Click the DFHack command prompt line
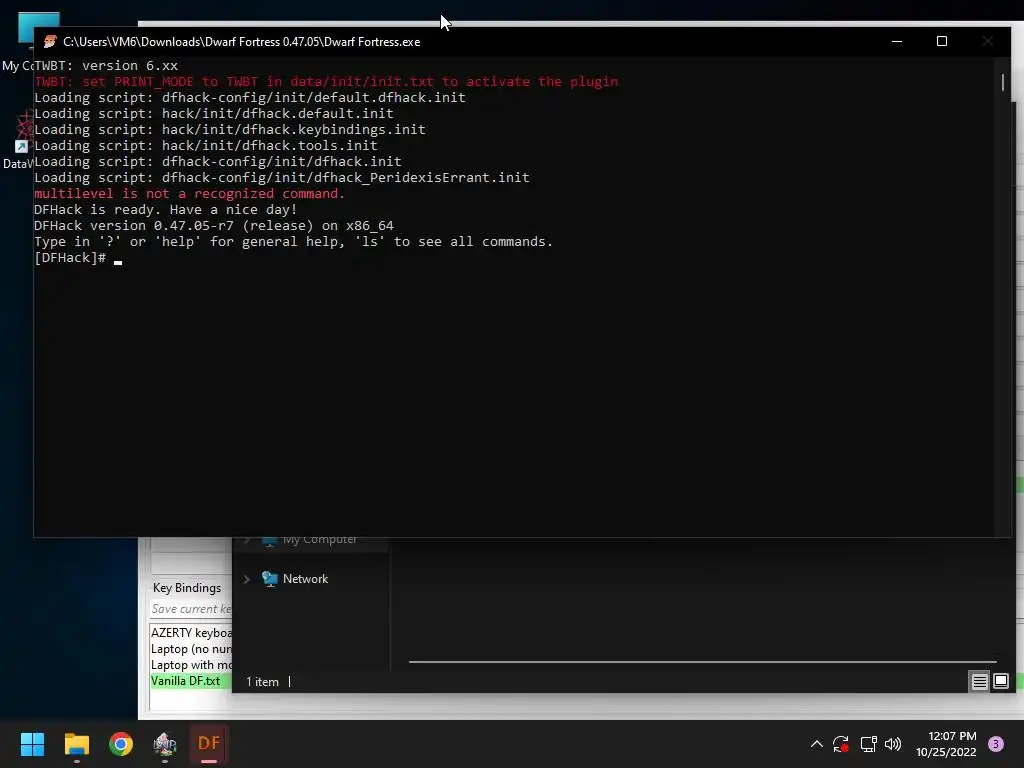This screenshot has height=768, width=1024. (x=78, y=258)
